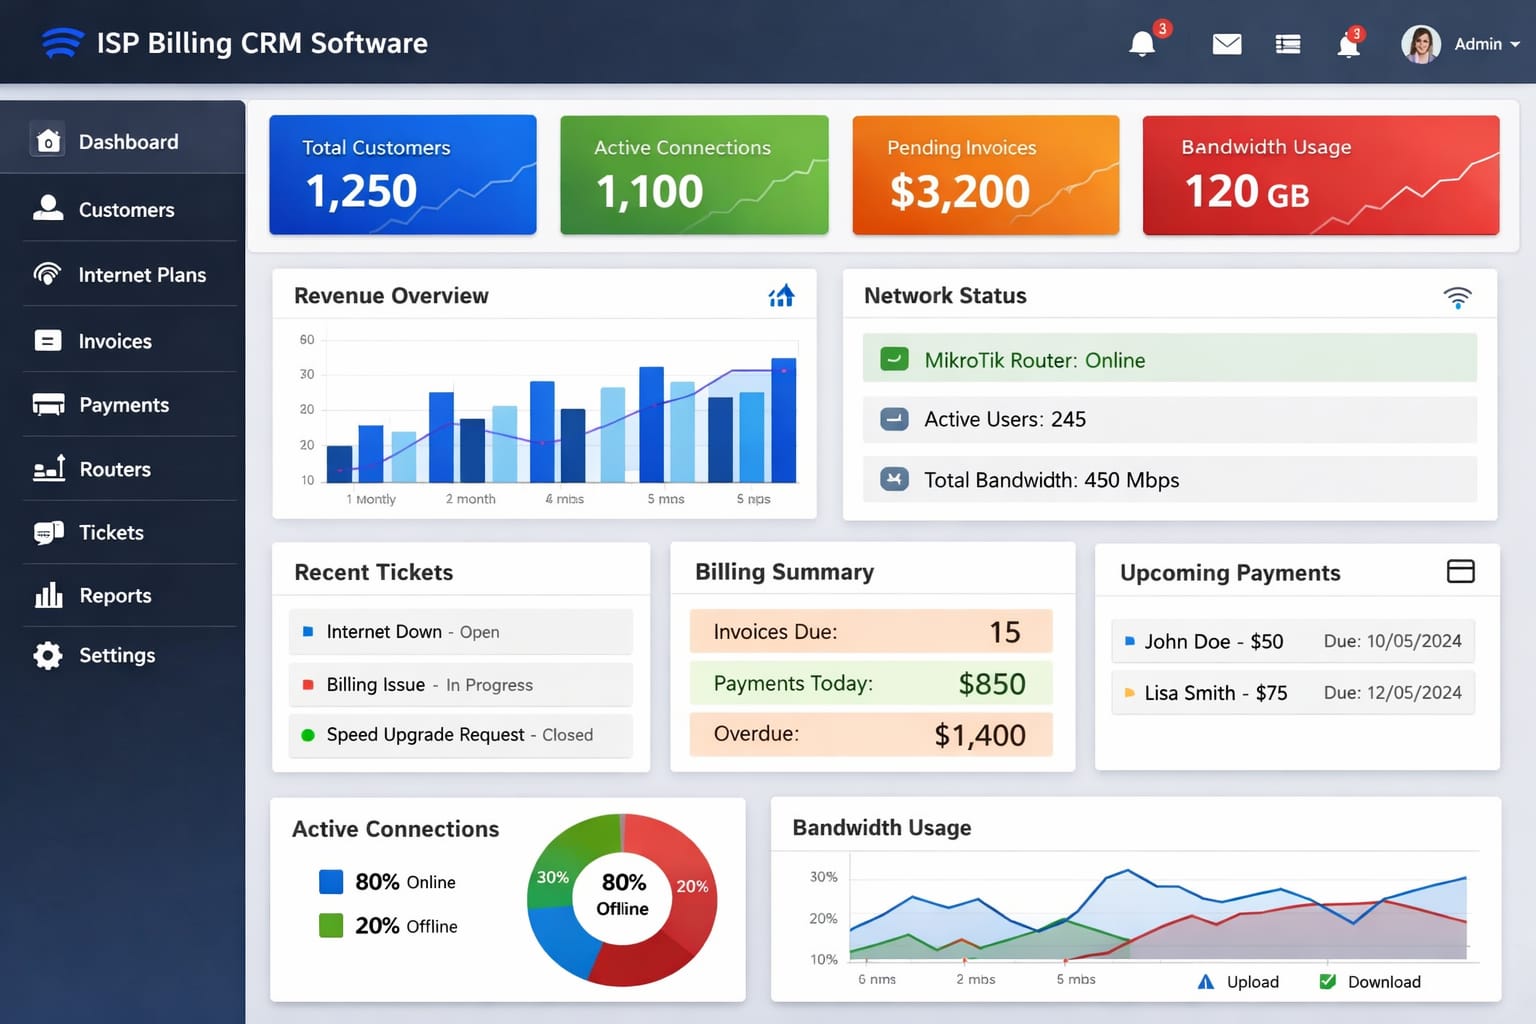This screenshot has height=1024, width=1536.
Task: Click the Admin profile avatar
Action: click(x=1421, y=44)
